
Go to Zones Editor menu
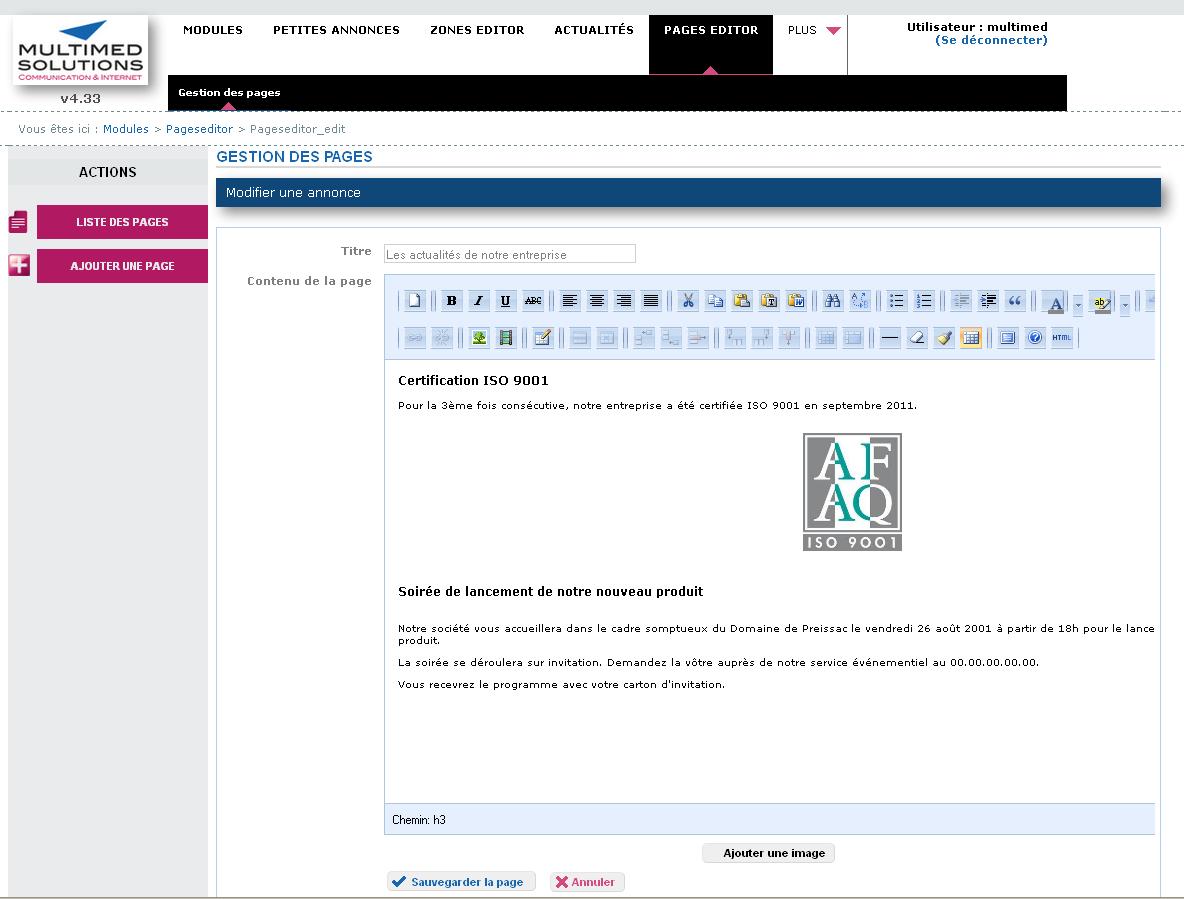coord(477,30)
